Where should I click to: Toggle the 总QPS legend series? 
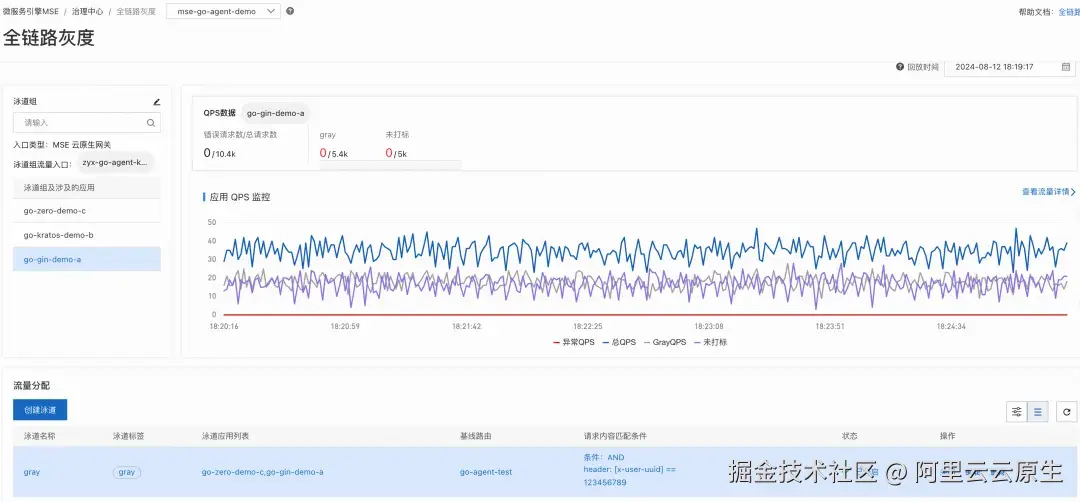(x=619, y=342)
